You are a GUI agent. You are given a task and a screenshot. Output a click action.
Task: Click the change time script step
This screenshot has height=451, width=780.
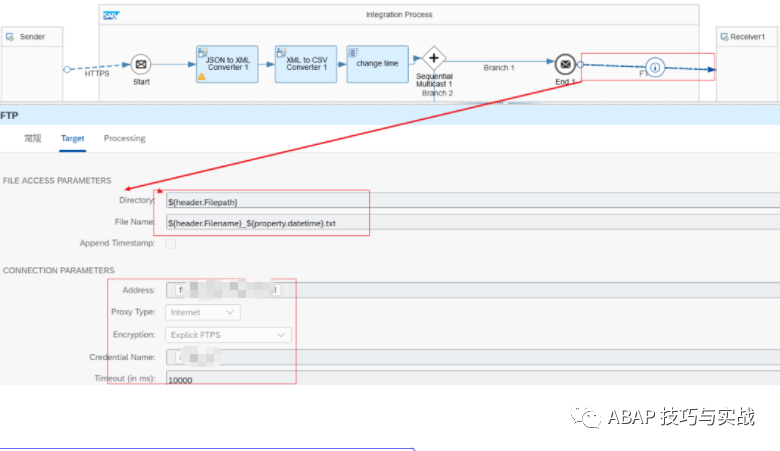click(x=377, y=63)
